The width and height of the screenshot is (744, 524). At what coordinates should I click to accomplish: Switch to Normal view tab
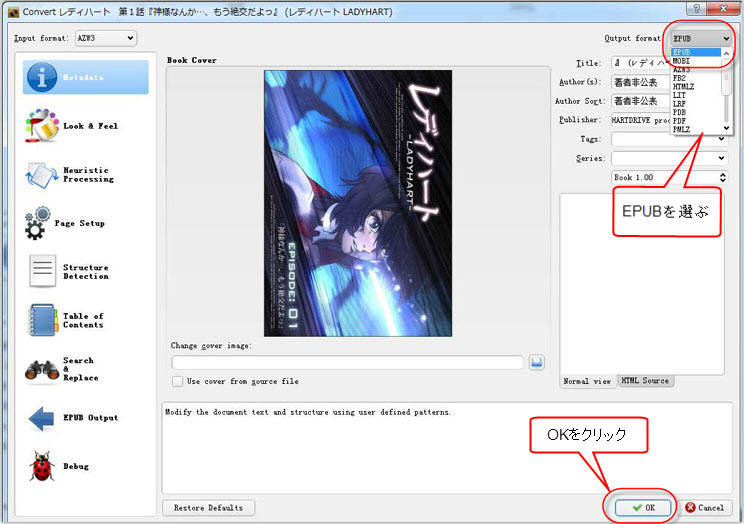click(587, 381)
